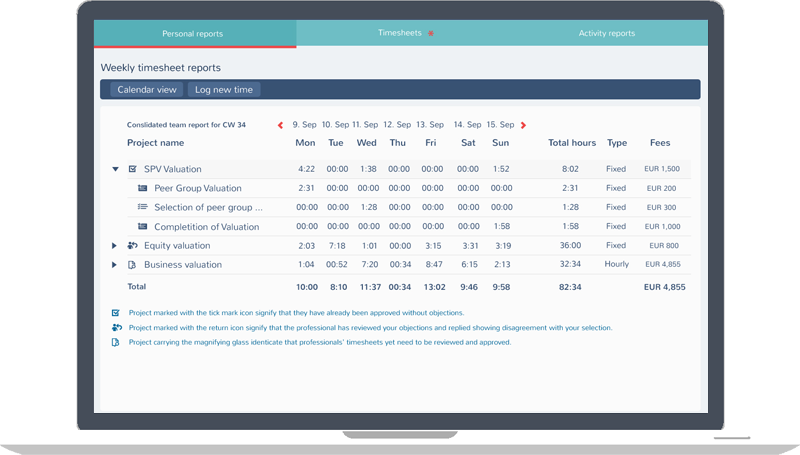Open the Activity reports tab
This screenshot has height=455, width=800.
(x=606, y=33)
